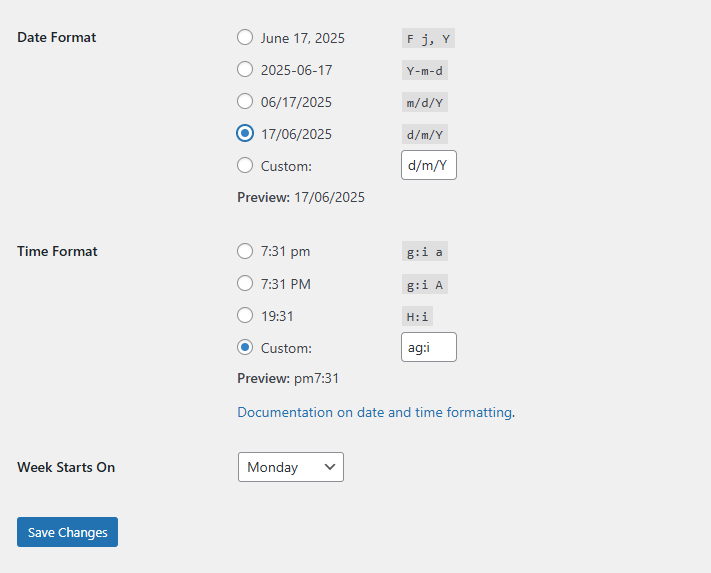Viewport: 711px width, 573px height.
Task: Enable the Custom date format radio
Action: pos(245,166)
